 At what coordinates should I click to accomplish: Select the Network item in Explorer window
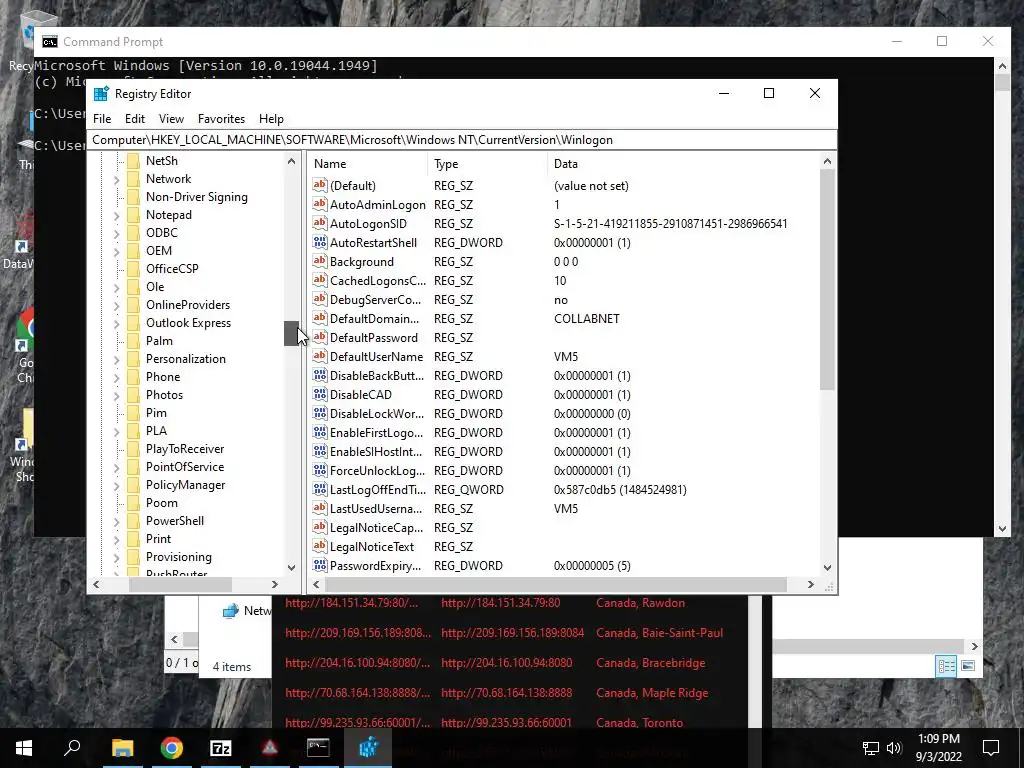(247, 611)
